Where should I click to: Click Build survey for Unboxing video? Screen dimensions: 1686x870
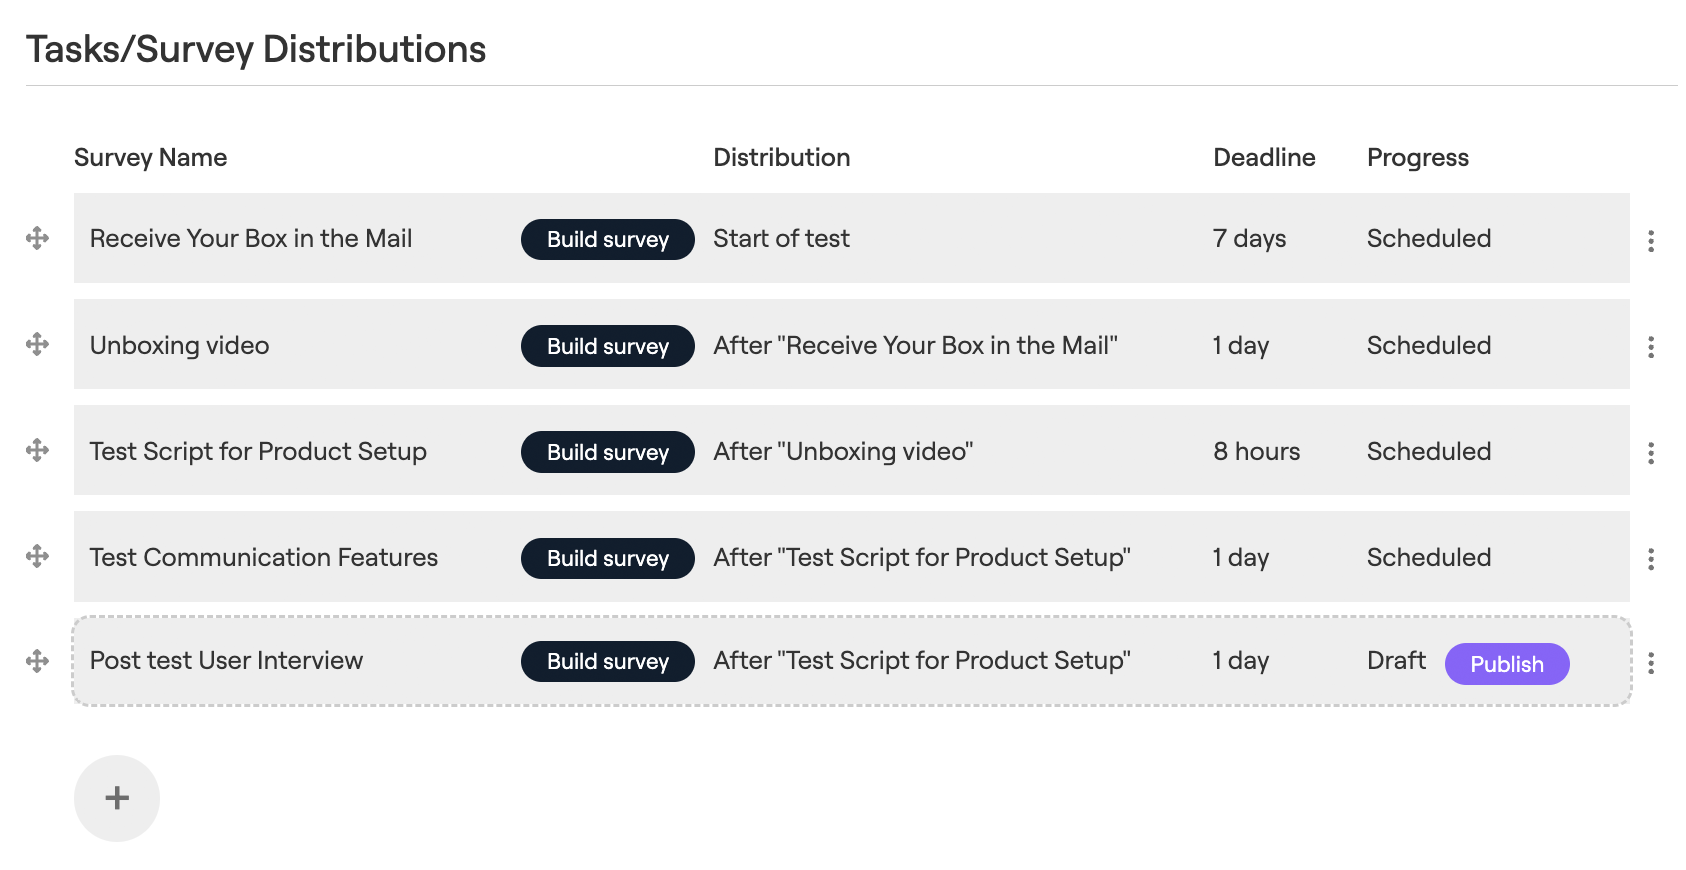607,345
